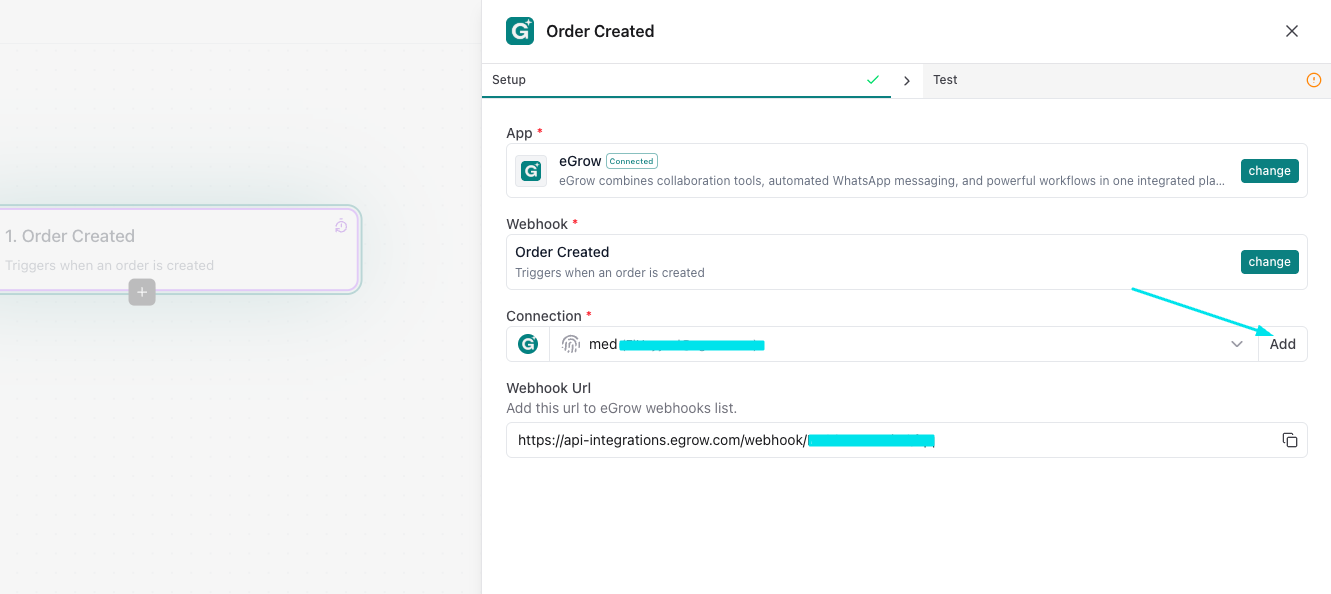Copy the Webhook Url
The height and width of the screenshot is (594, 1331).
(1290, 440)
